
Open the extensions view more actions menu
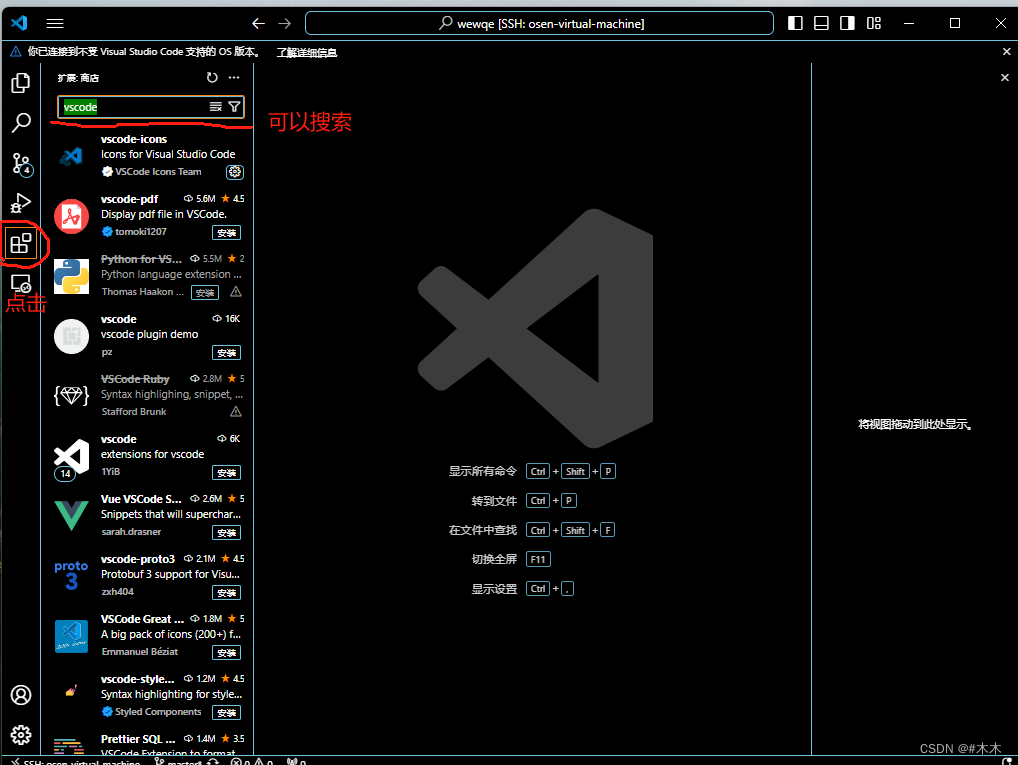coord(234,78)
